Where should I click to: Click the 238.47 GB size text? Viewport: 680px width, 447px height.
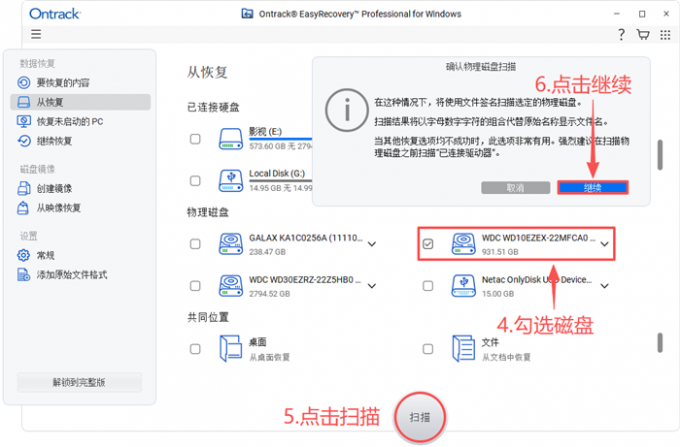click(x=267, y=251)
